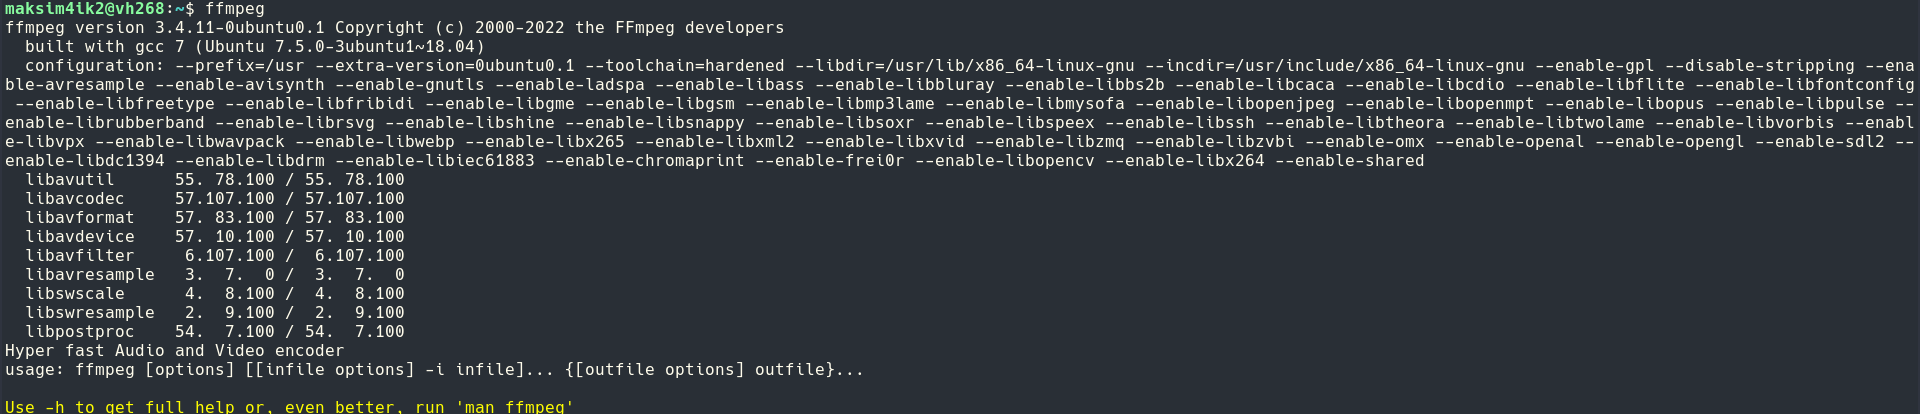Click the libswscale library row name
1920x414 pixels.
[75, 294]
